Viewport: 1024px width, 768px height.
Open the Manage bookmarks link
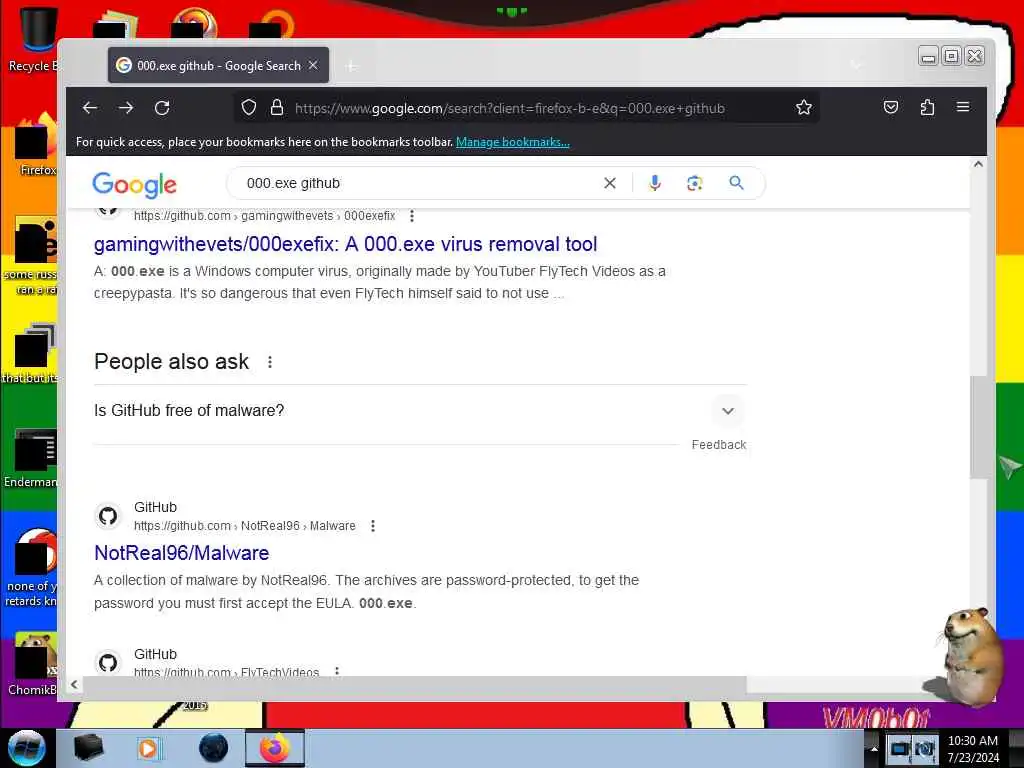pyautogui.click(x=513, y=142)
